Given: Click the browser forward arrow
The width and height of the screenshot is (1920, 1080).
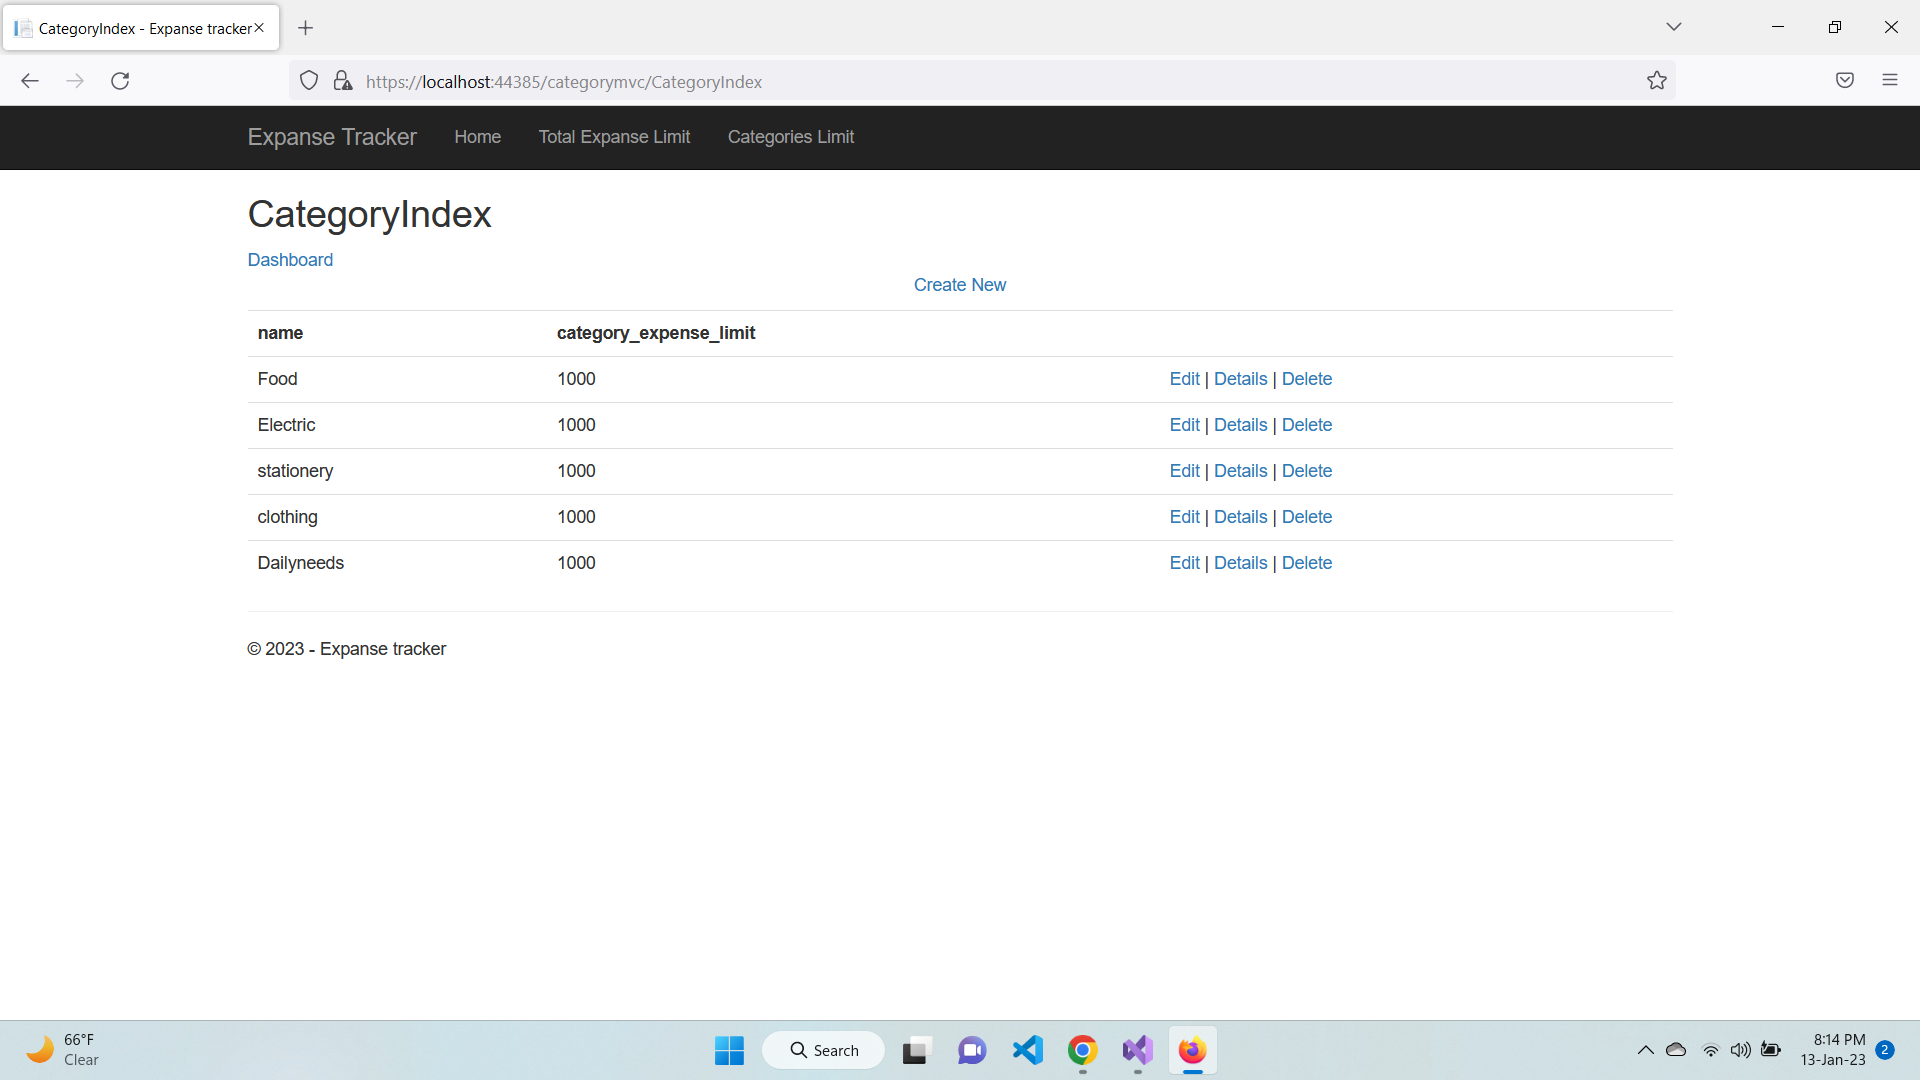Looking at the screenshot, I should 75,81.
